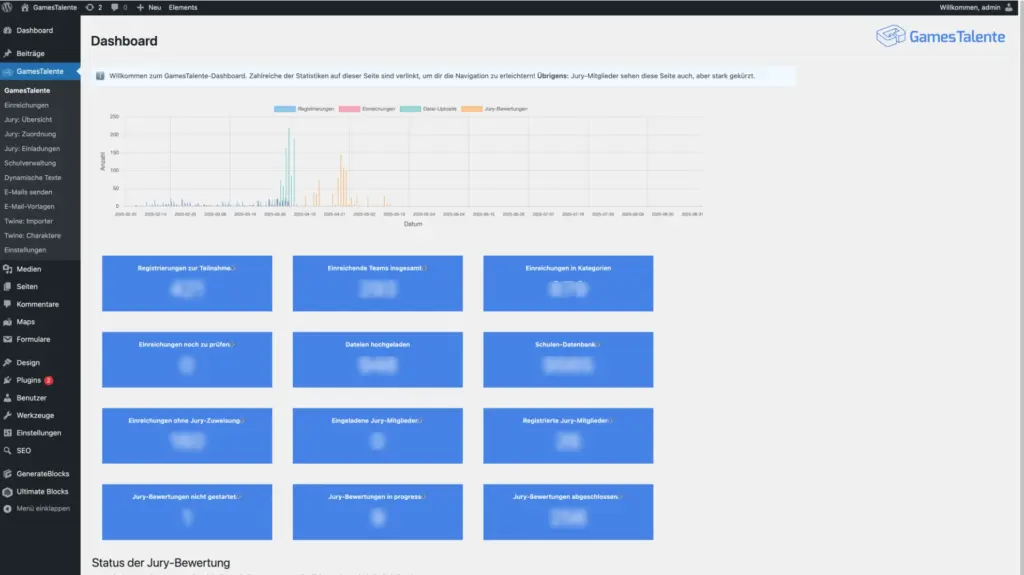Image resolution: width=1024 pixels, height=575 pixels.
Task: Click the Plugins update badge 2
Action: click(48, 380)
